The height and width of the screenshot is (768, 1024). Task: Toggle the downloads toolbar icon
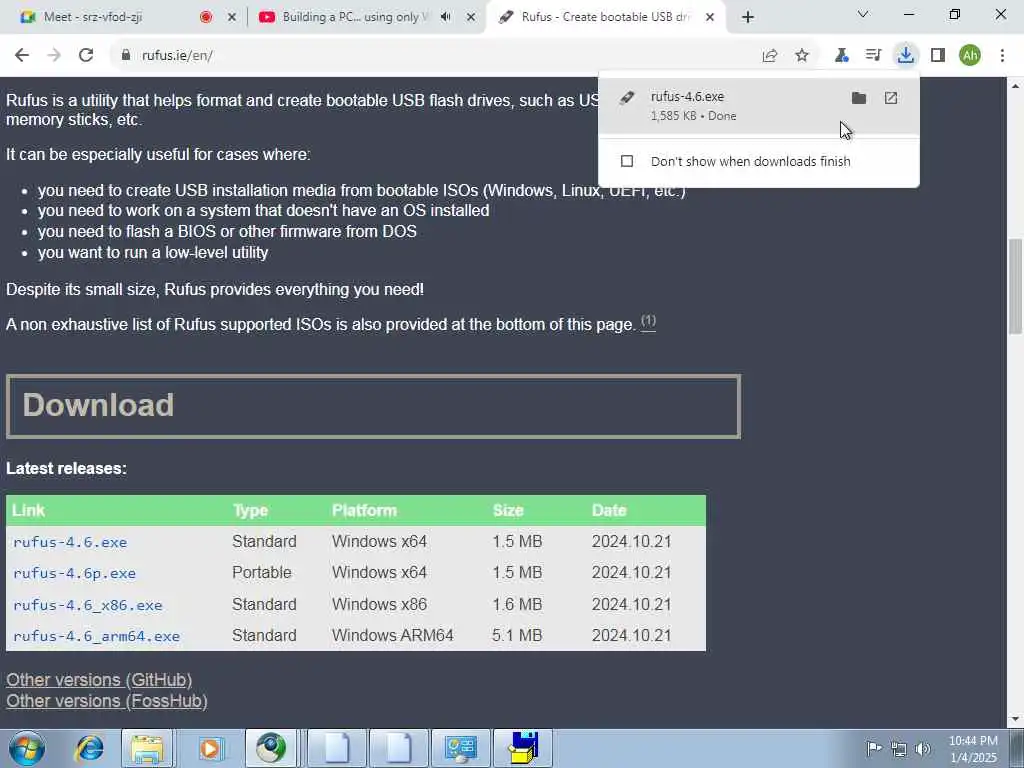pos(905,56)
